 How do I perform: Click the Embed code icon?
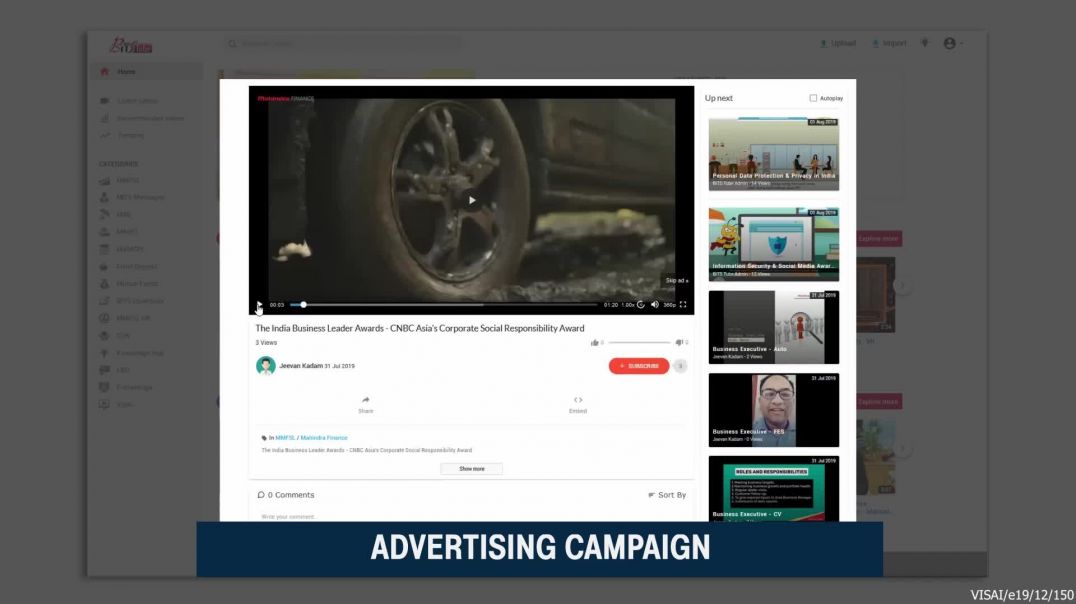578,400
